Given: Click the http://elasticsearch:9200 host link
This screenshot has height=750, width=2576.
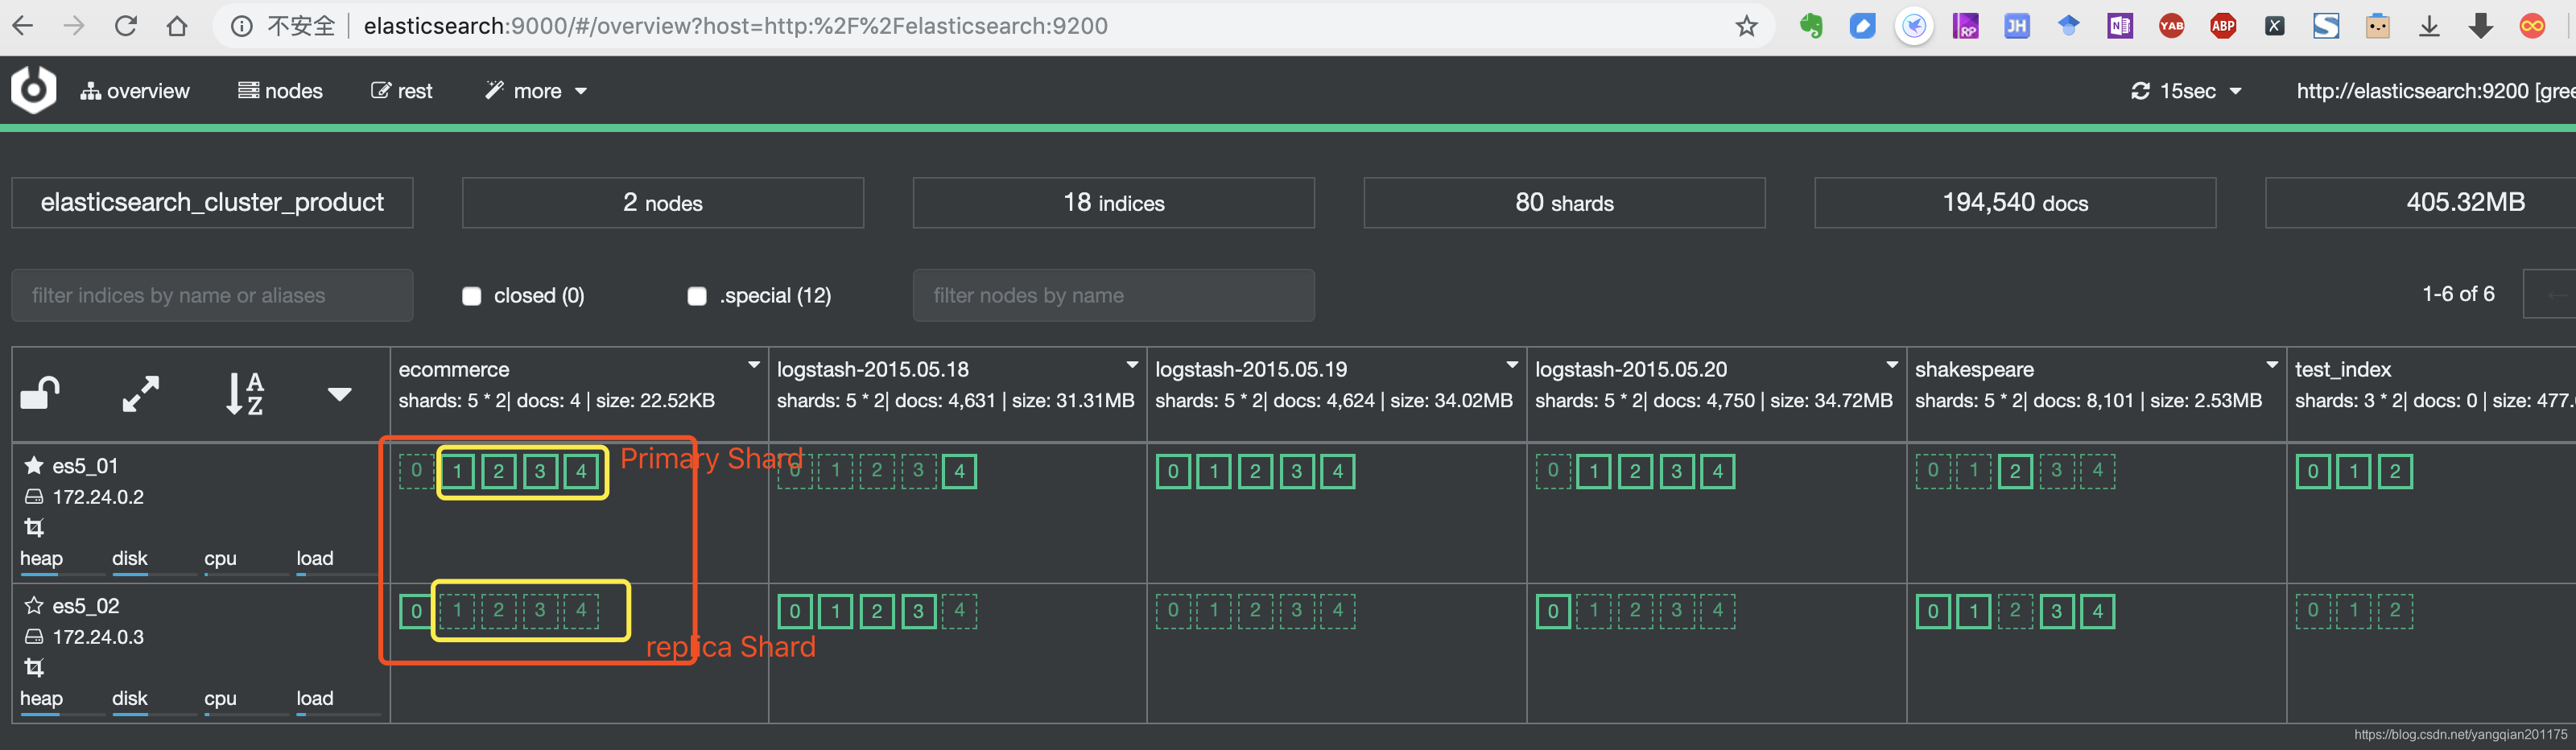Looking at the screenshot, I should (x=2435, y=91).
